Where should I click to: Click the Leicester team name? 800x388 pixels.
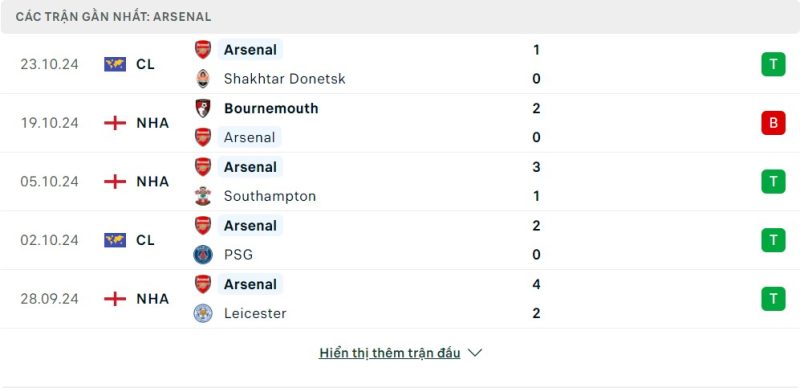[255, 313]
